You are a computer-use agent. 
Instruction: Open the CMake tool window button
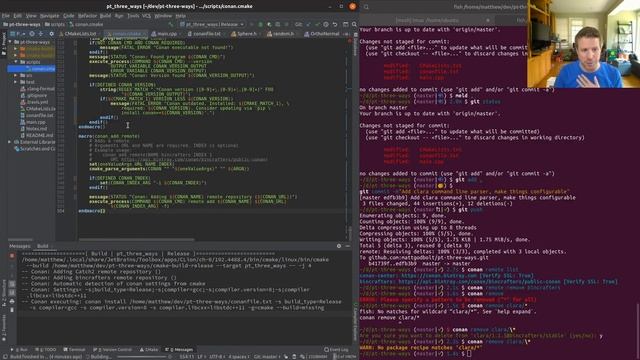(149, 350)
